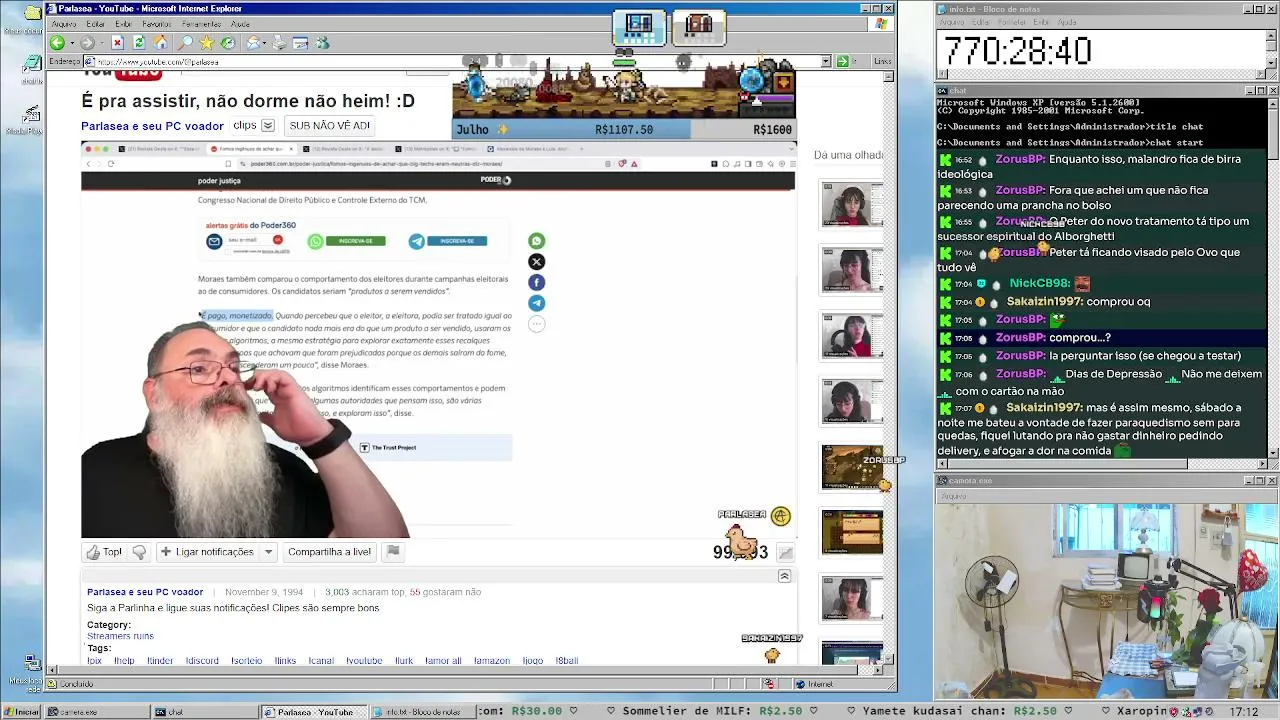
Task: Switch to chat taskbar button
Action: (205, 712)
